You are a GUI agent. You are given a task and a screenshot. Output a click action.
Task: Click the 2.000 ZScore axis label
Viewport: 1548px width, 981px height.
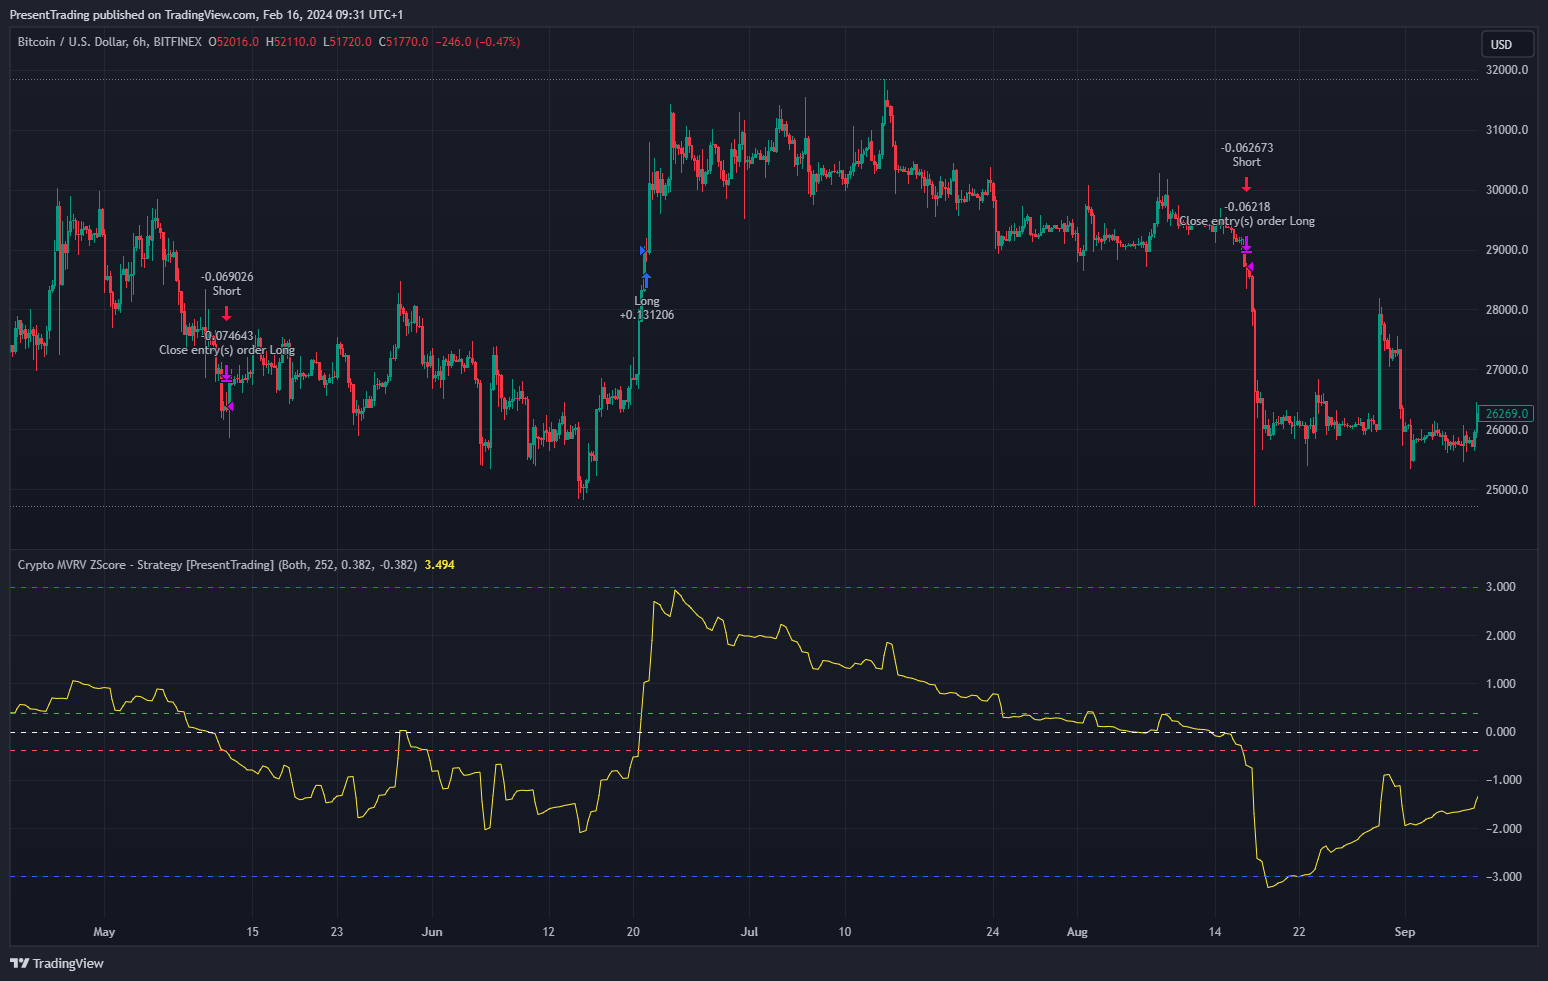pyautogui.click(x=1501, y=636)
